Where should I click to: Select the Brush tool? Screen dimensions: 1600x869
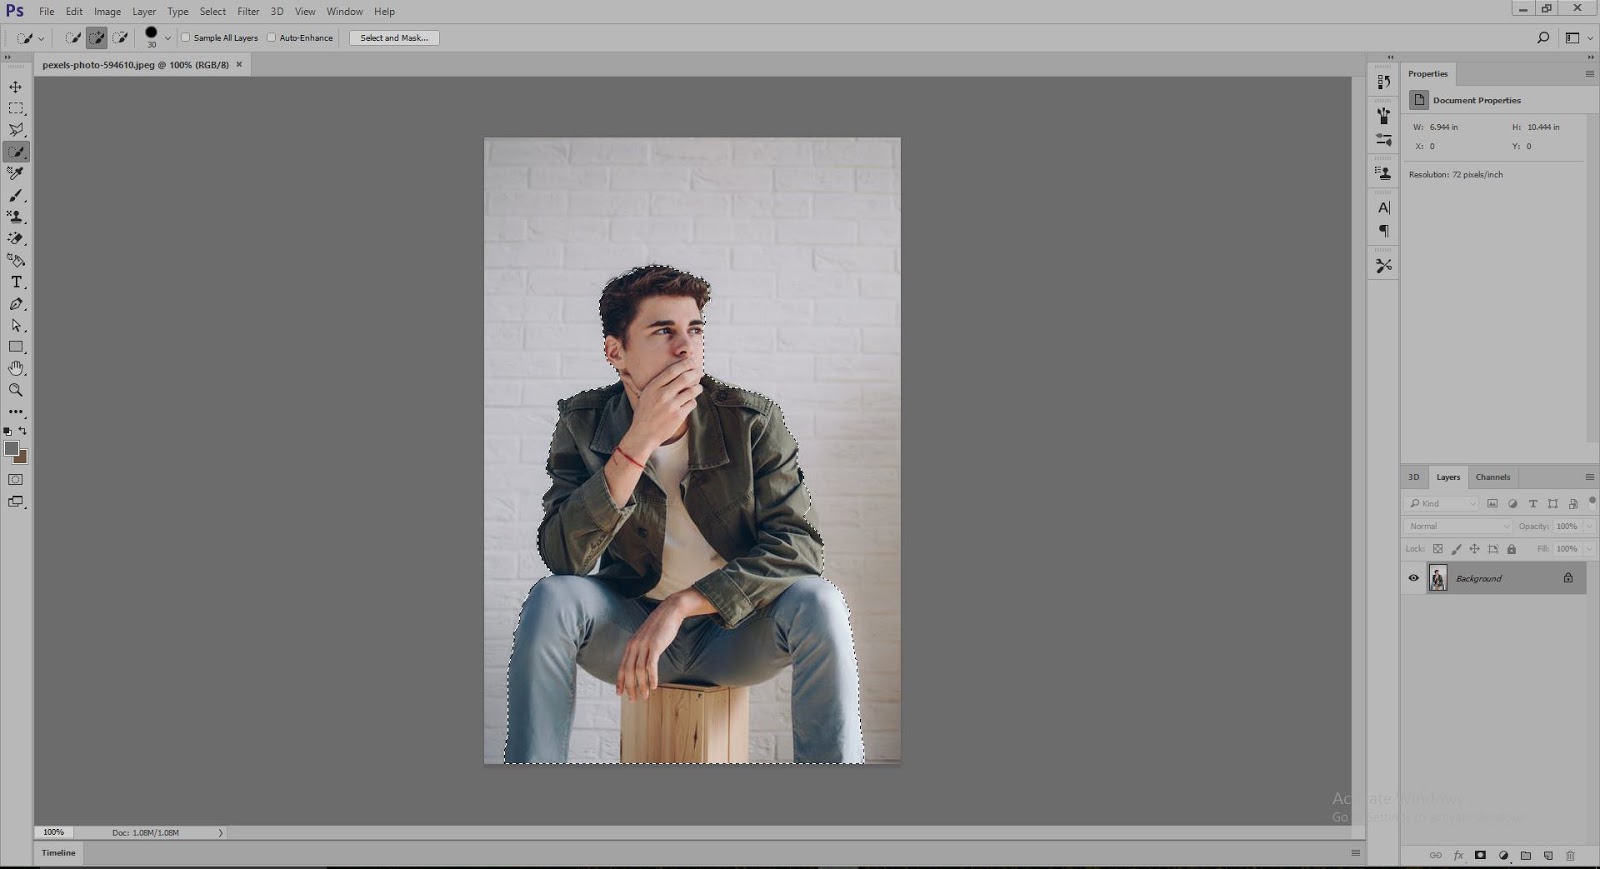coord(16,196)
